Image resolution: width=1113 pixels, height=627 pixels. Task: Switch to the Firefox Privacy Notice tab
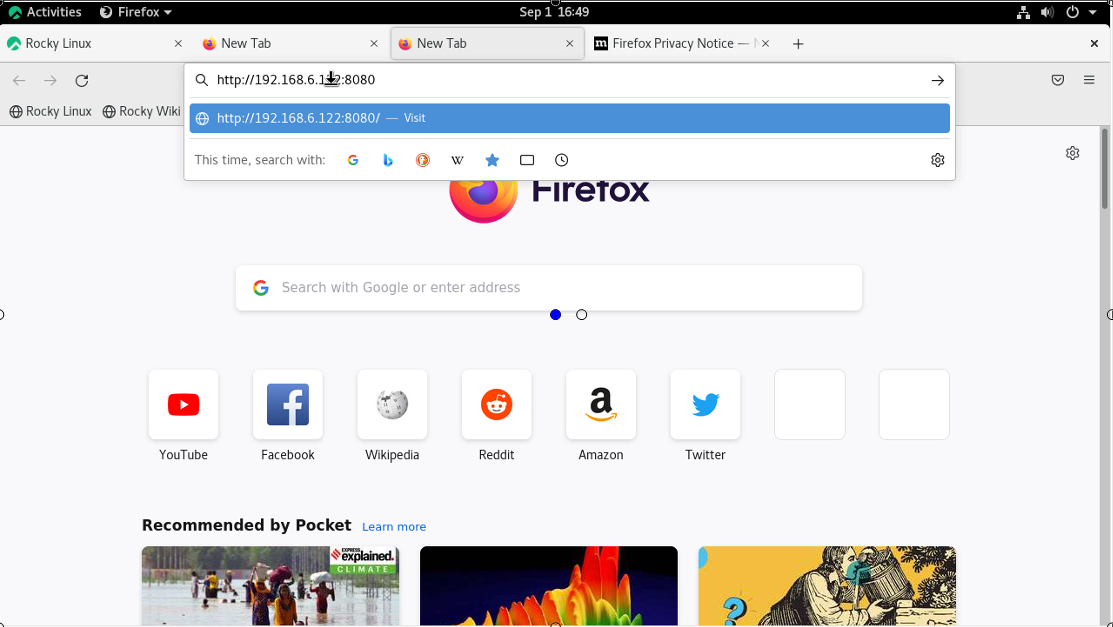(682, 44)
